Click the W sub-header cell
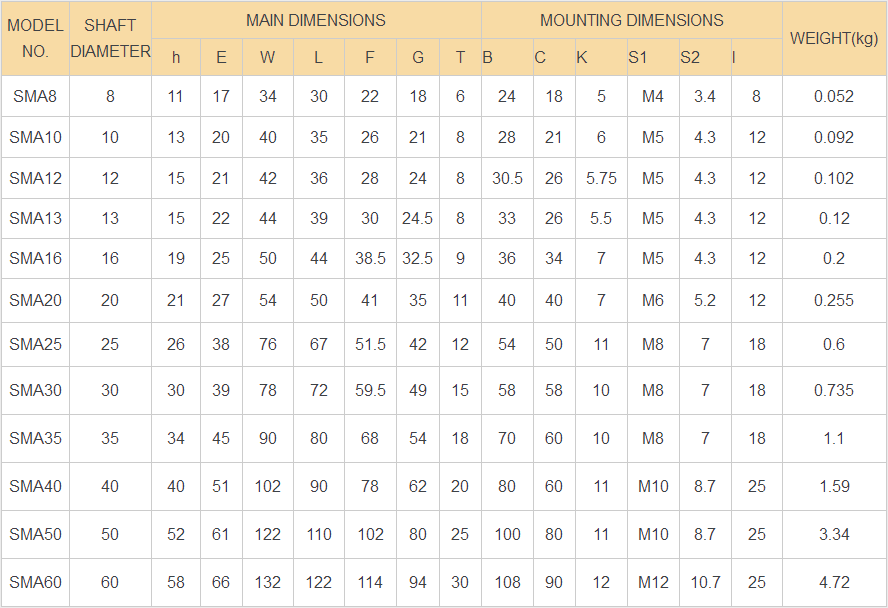888x608 pixels. pyautogui.click(x=267, y=57)
